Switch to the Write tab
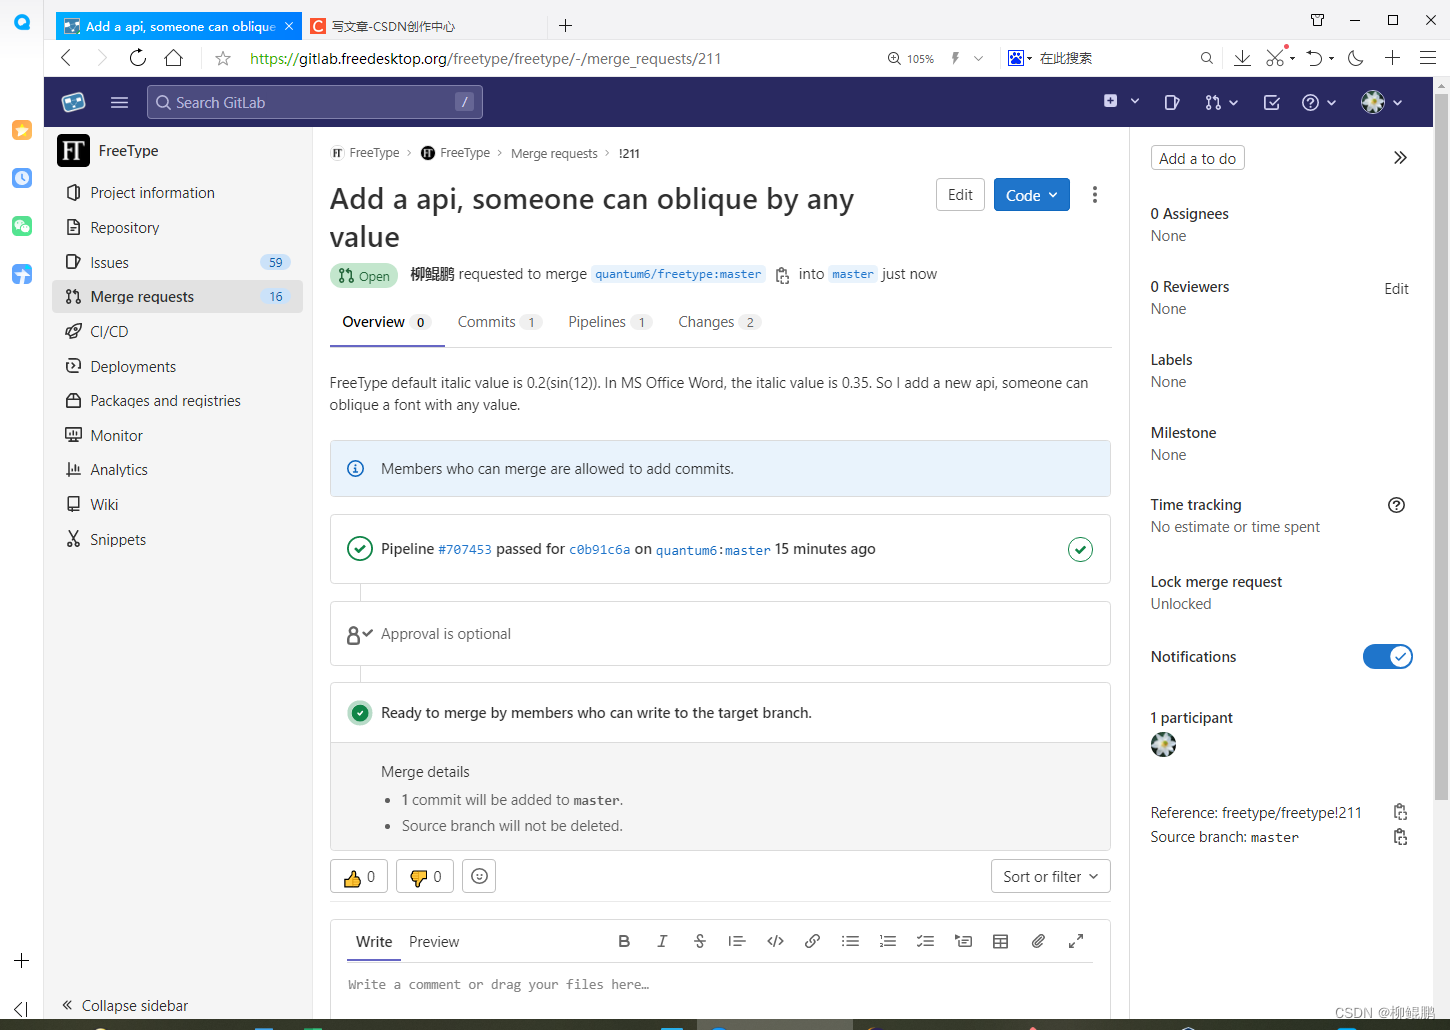1450x1030 pixels. click(x=374, y=942)
